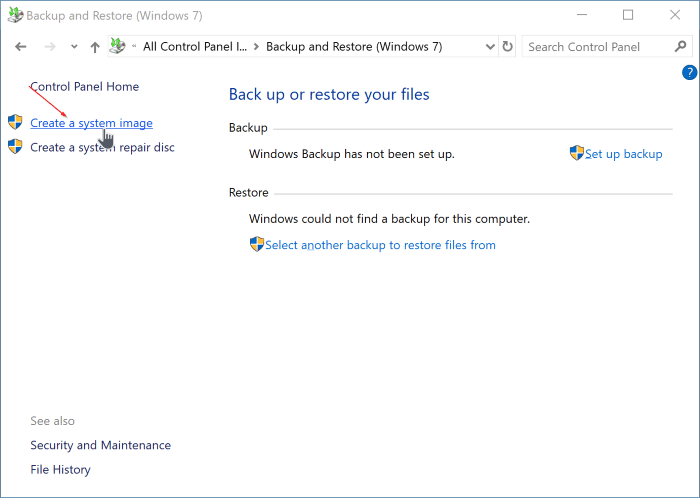Select All Control Panel Items breadcrumb
This screenshot has height=498, width=700.
(x=195, y=46)
